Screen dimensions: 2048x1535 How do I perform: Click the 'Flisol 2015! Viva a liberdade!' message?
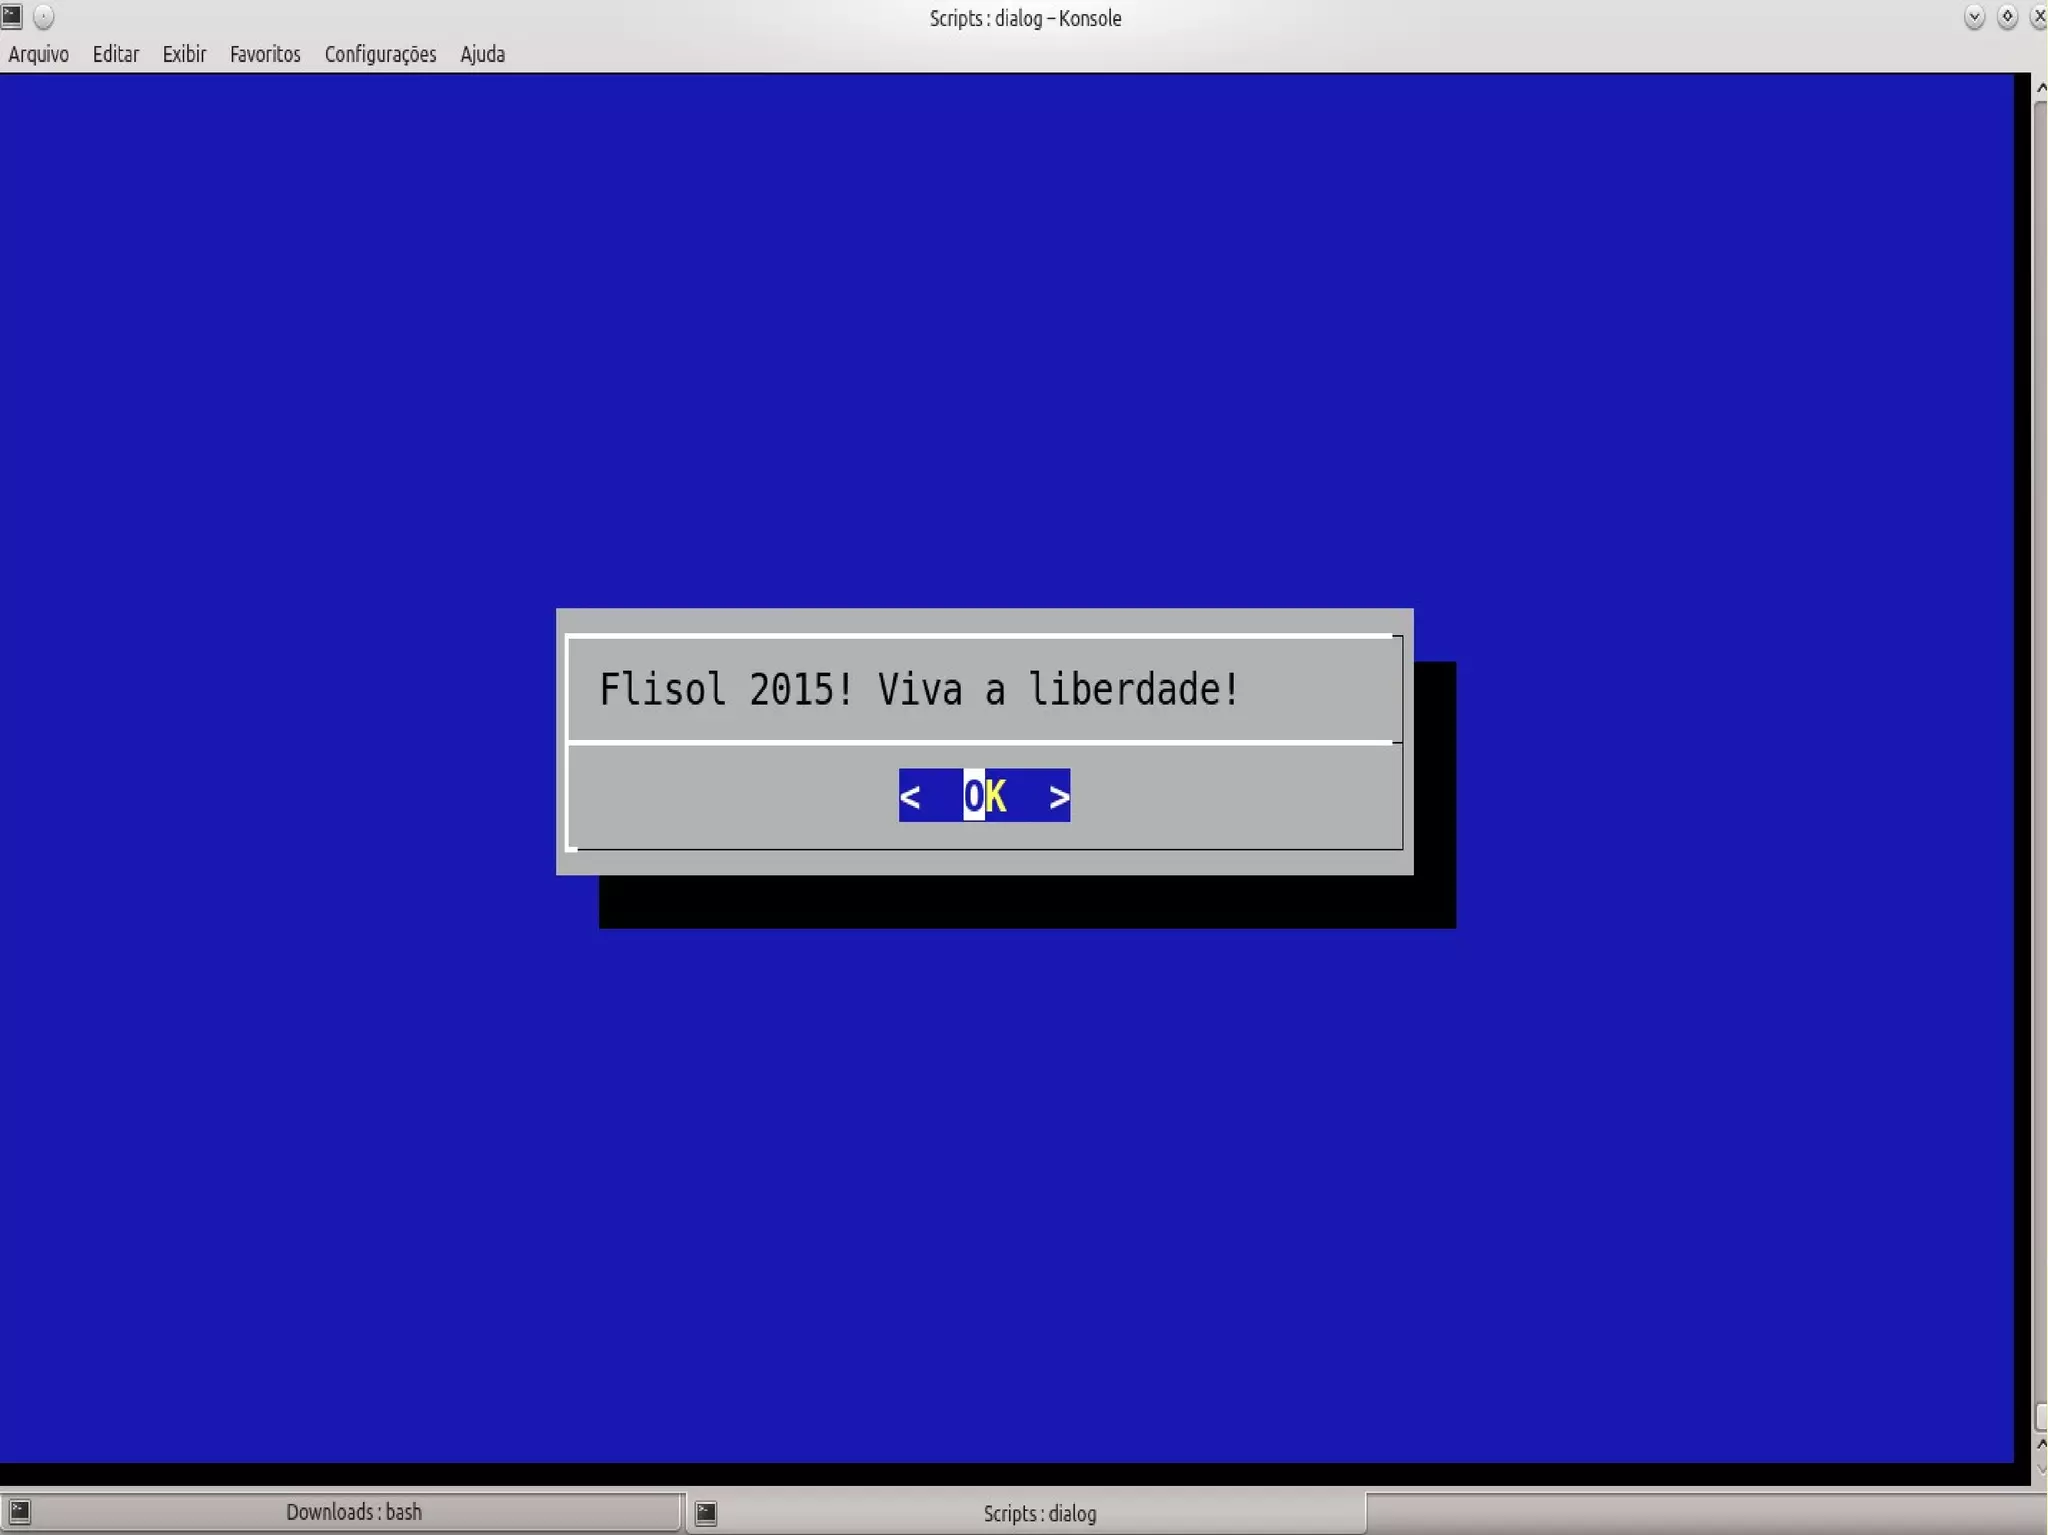click(x=919, y=689)
